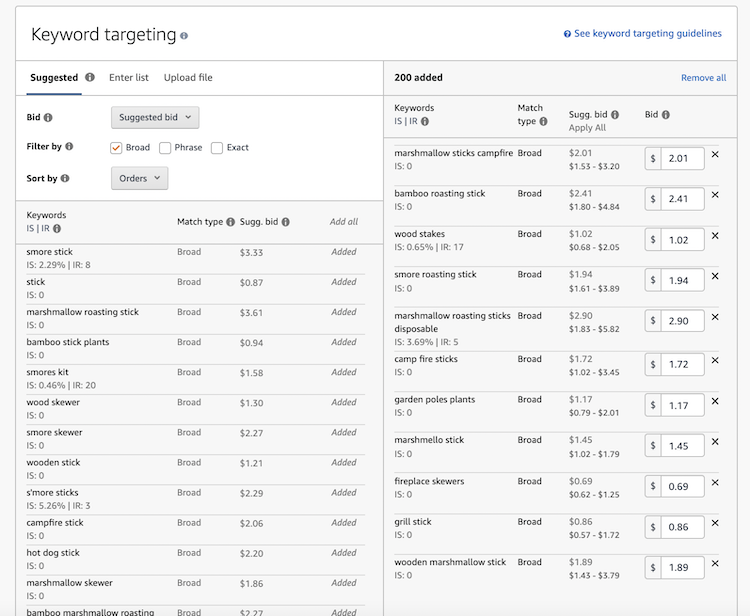Viewport: 750px width, 616px height.
Task: Enable the Phrase match type checkbox
Action: [x=165, y=148]
